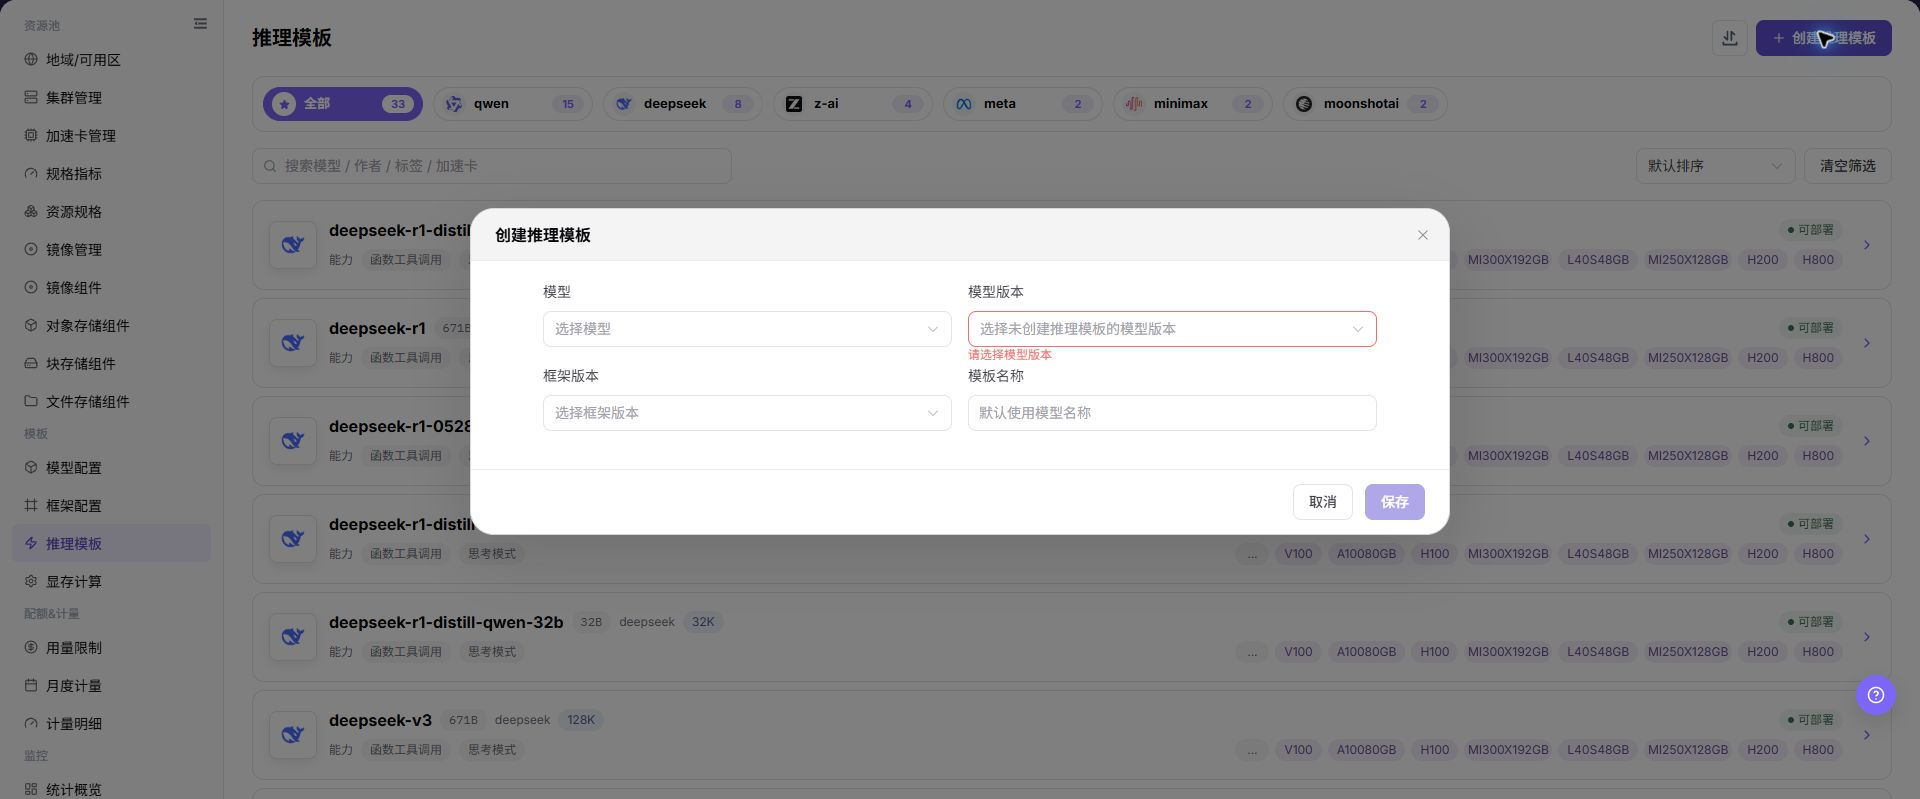
Task: Click the import icon beside 创建推理模板
Action: point(1730,38)
